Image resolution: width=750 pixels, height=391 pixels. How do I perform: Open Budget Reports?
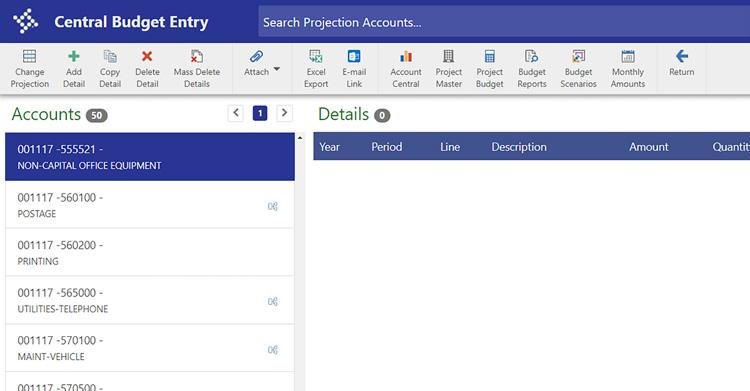tap(531, 69)
